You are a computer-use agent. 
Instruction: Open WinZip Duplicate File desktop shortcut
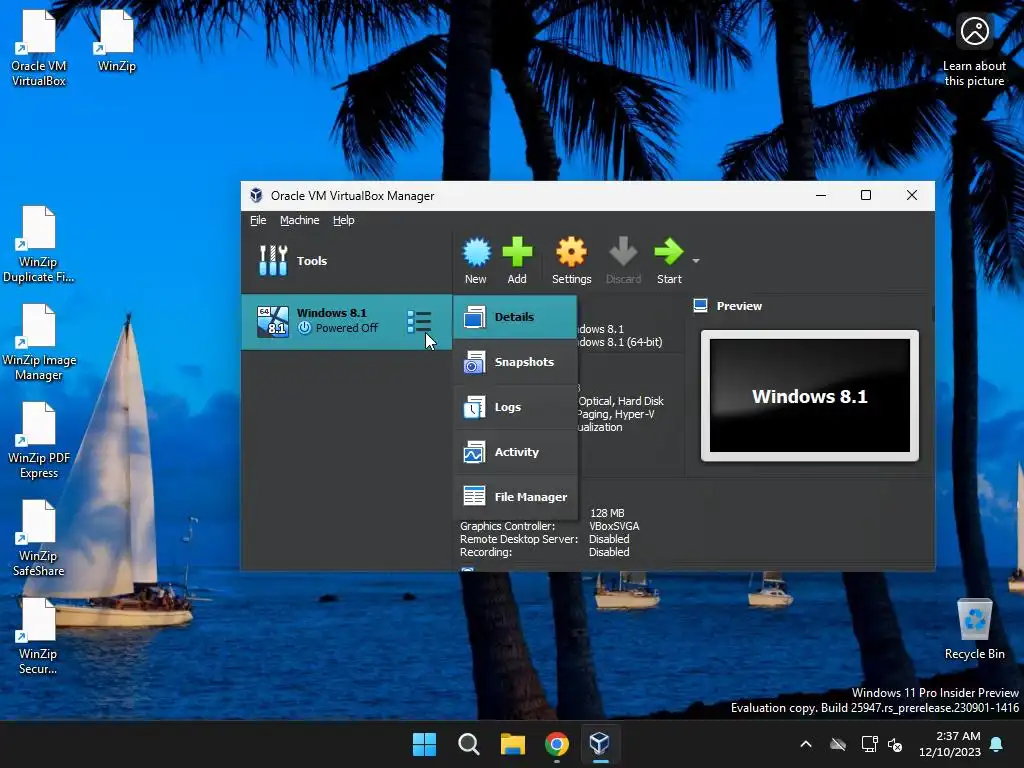pos(38,244)
